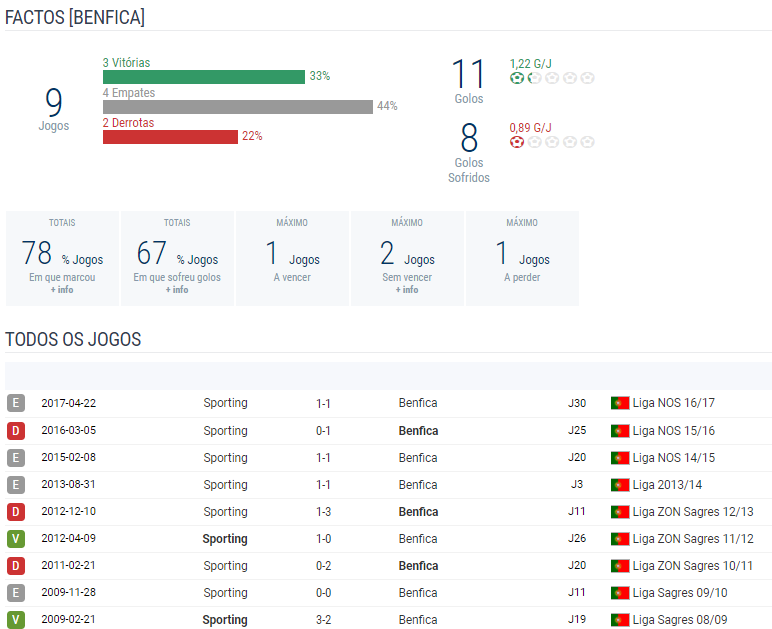The image size is (772, 629).
Task: Open Liga Sagres 08/09 link
Action: [680, 620]
